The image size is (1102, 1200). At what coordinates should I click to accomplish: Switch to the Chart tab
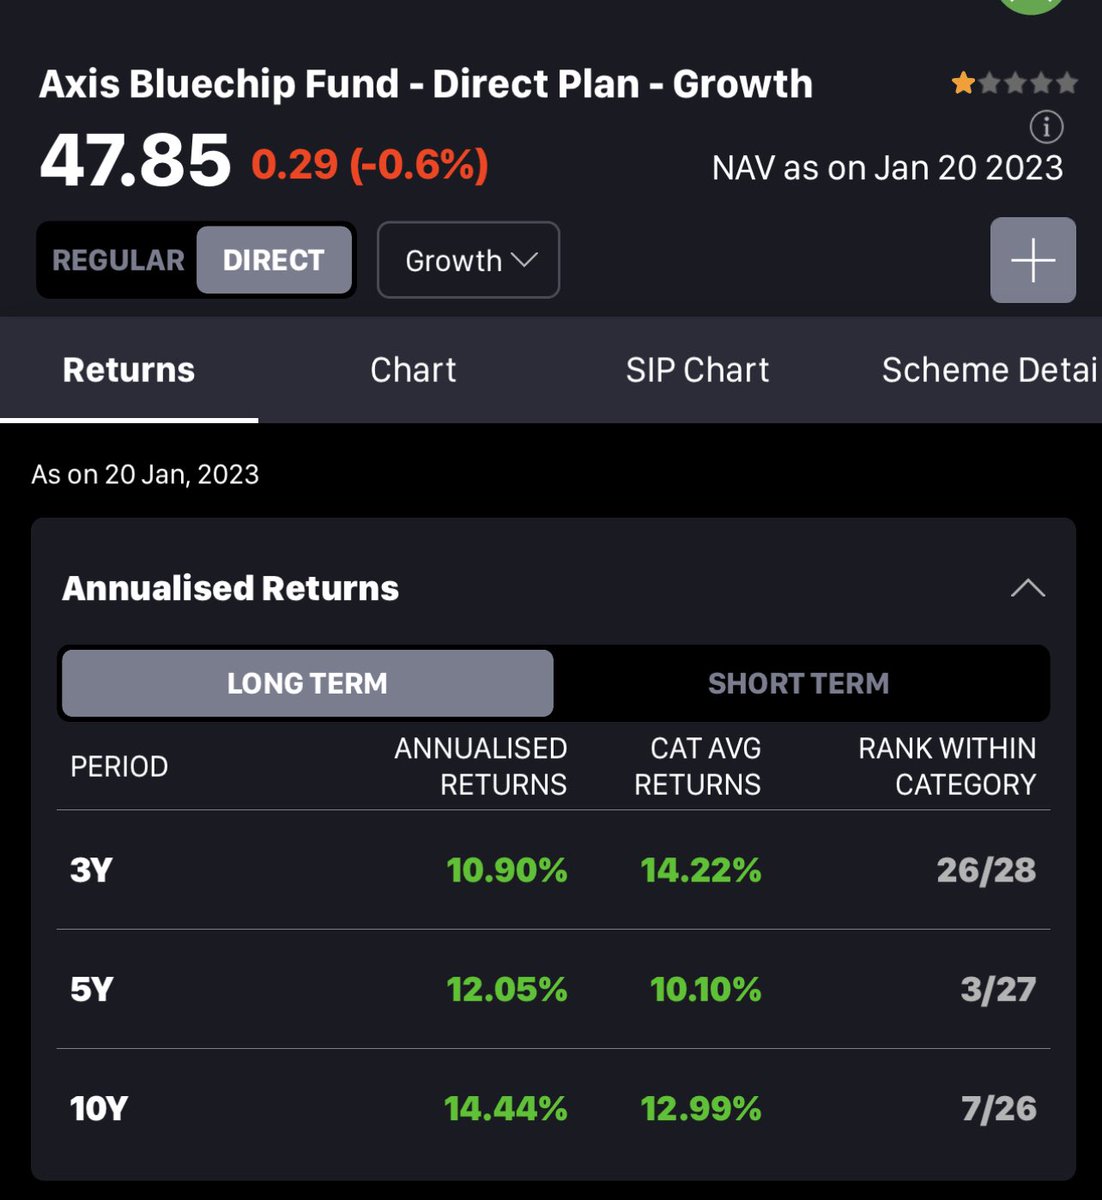coord(413,370)
